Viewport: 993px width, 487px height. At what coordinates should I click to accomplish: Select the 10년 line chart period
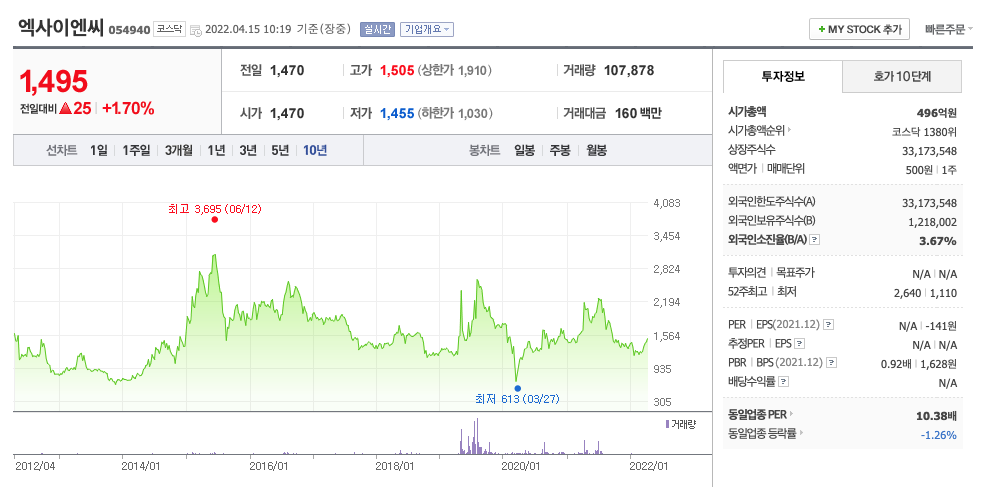(x=315, y=151)
